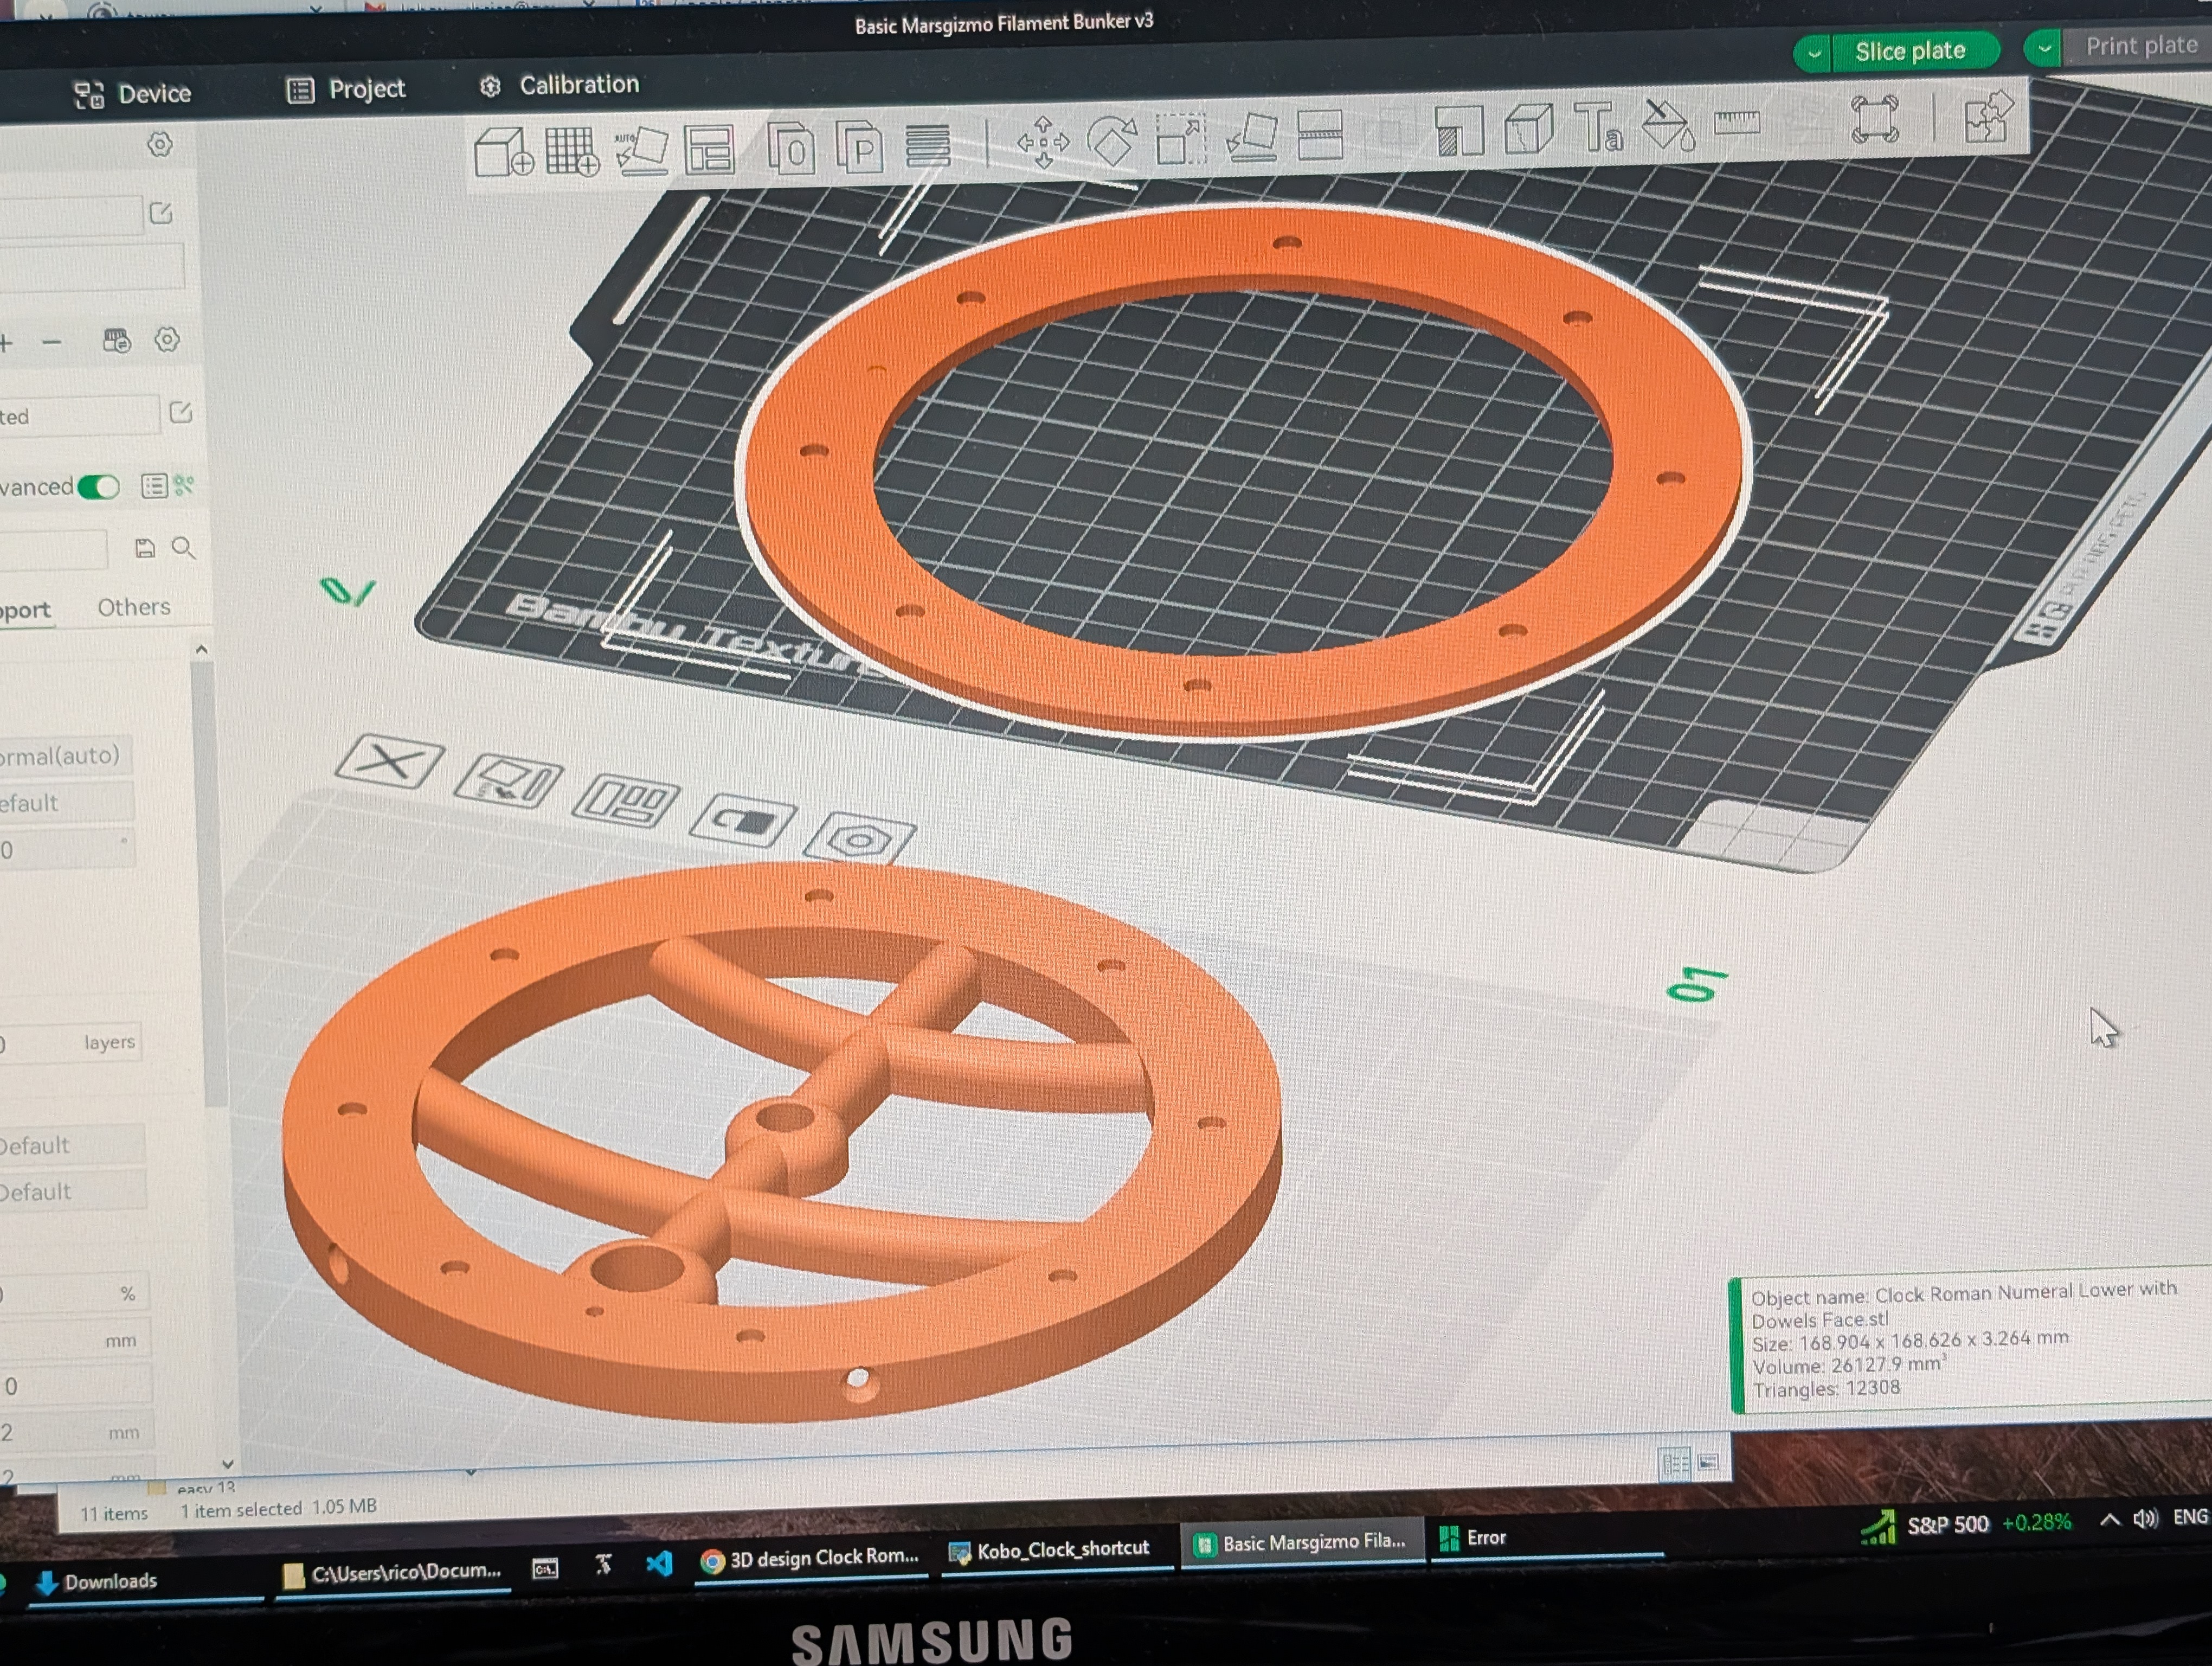Open Variable layer height tool
The image size is (2212, 1666).
click(x=927, y=146)
